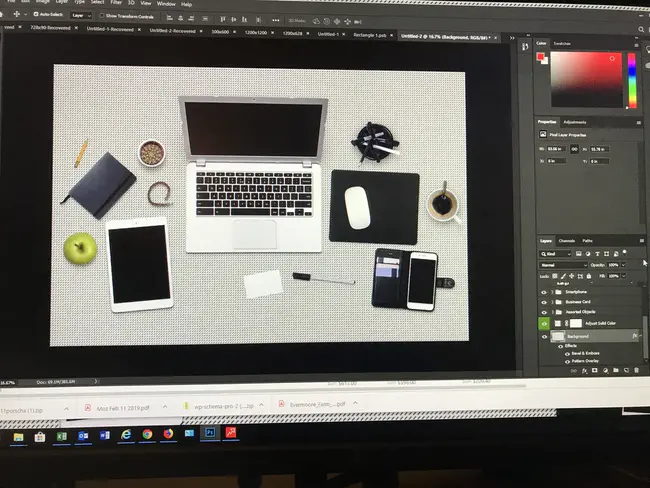Switch to the Channels tab
Image resolution: width=650 pixels, height=488 pixels.
(567, 241)
